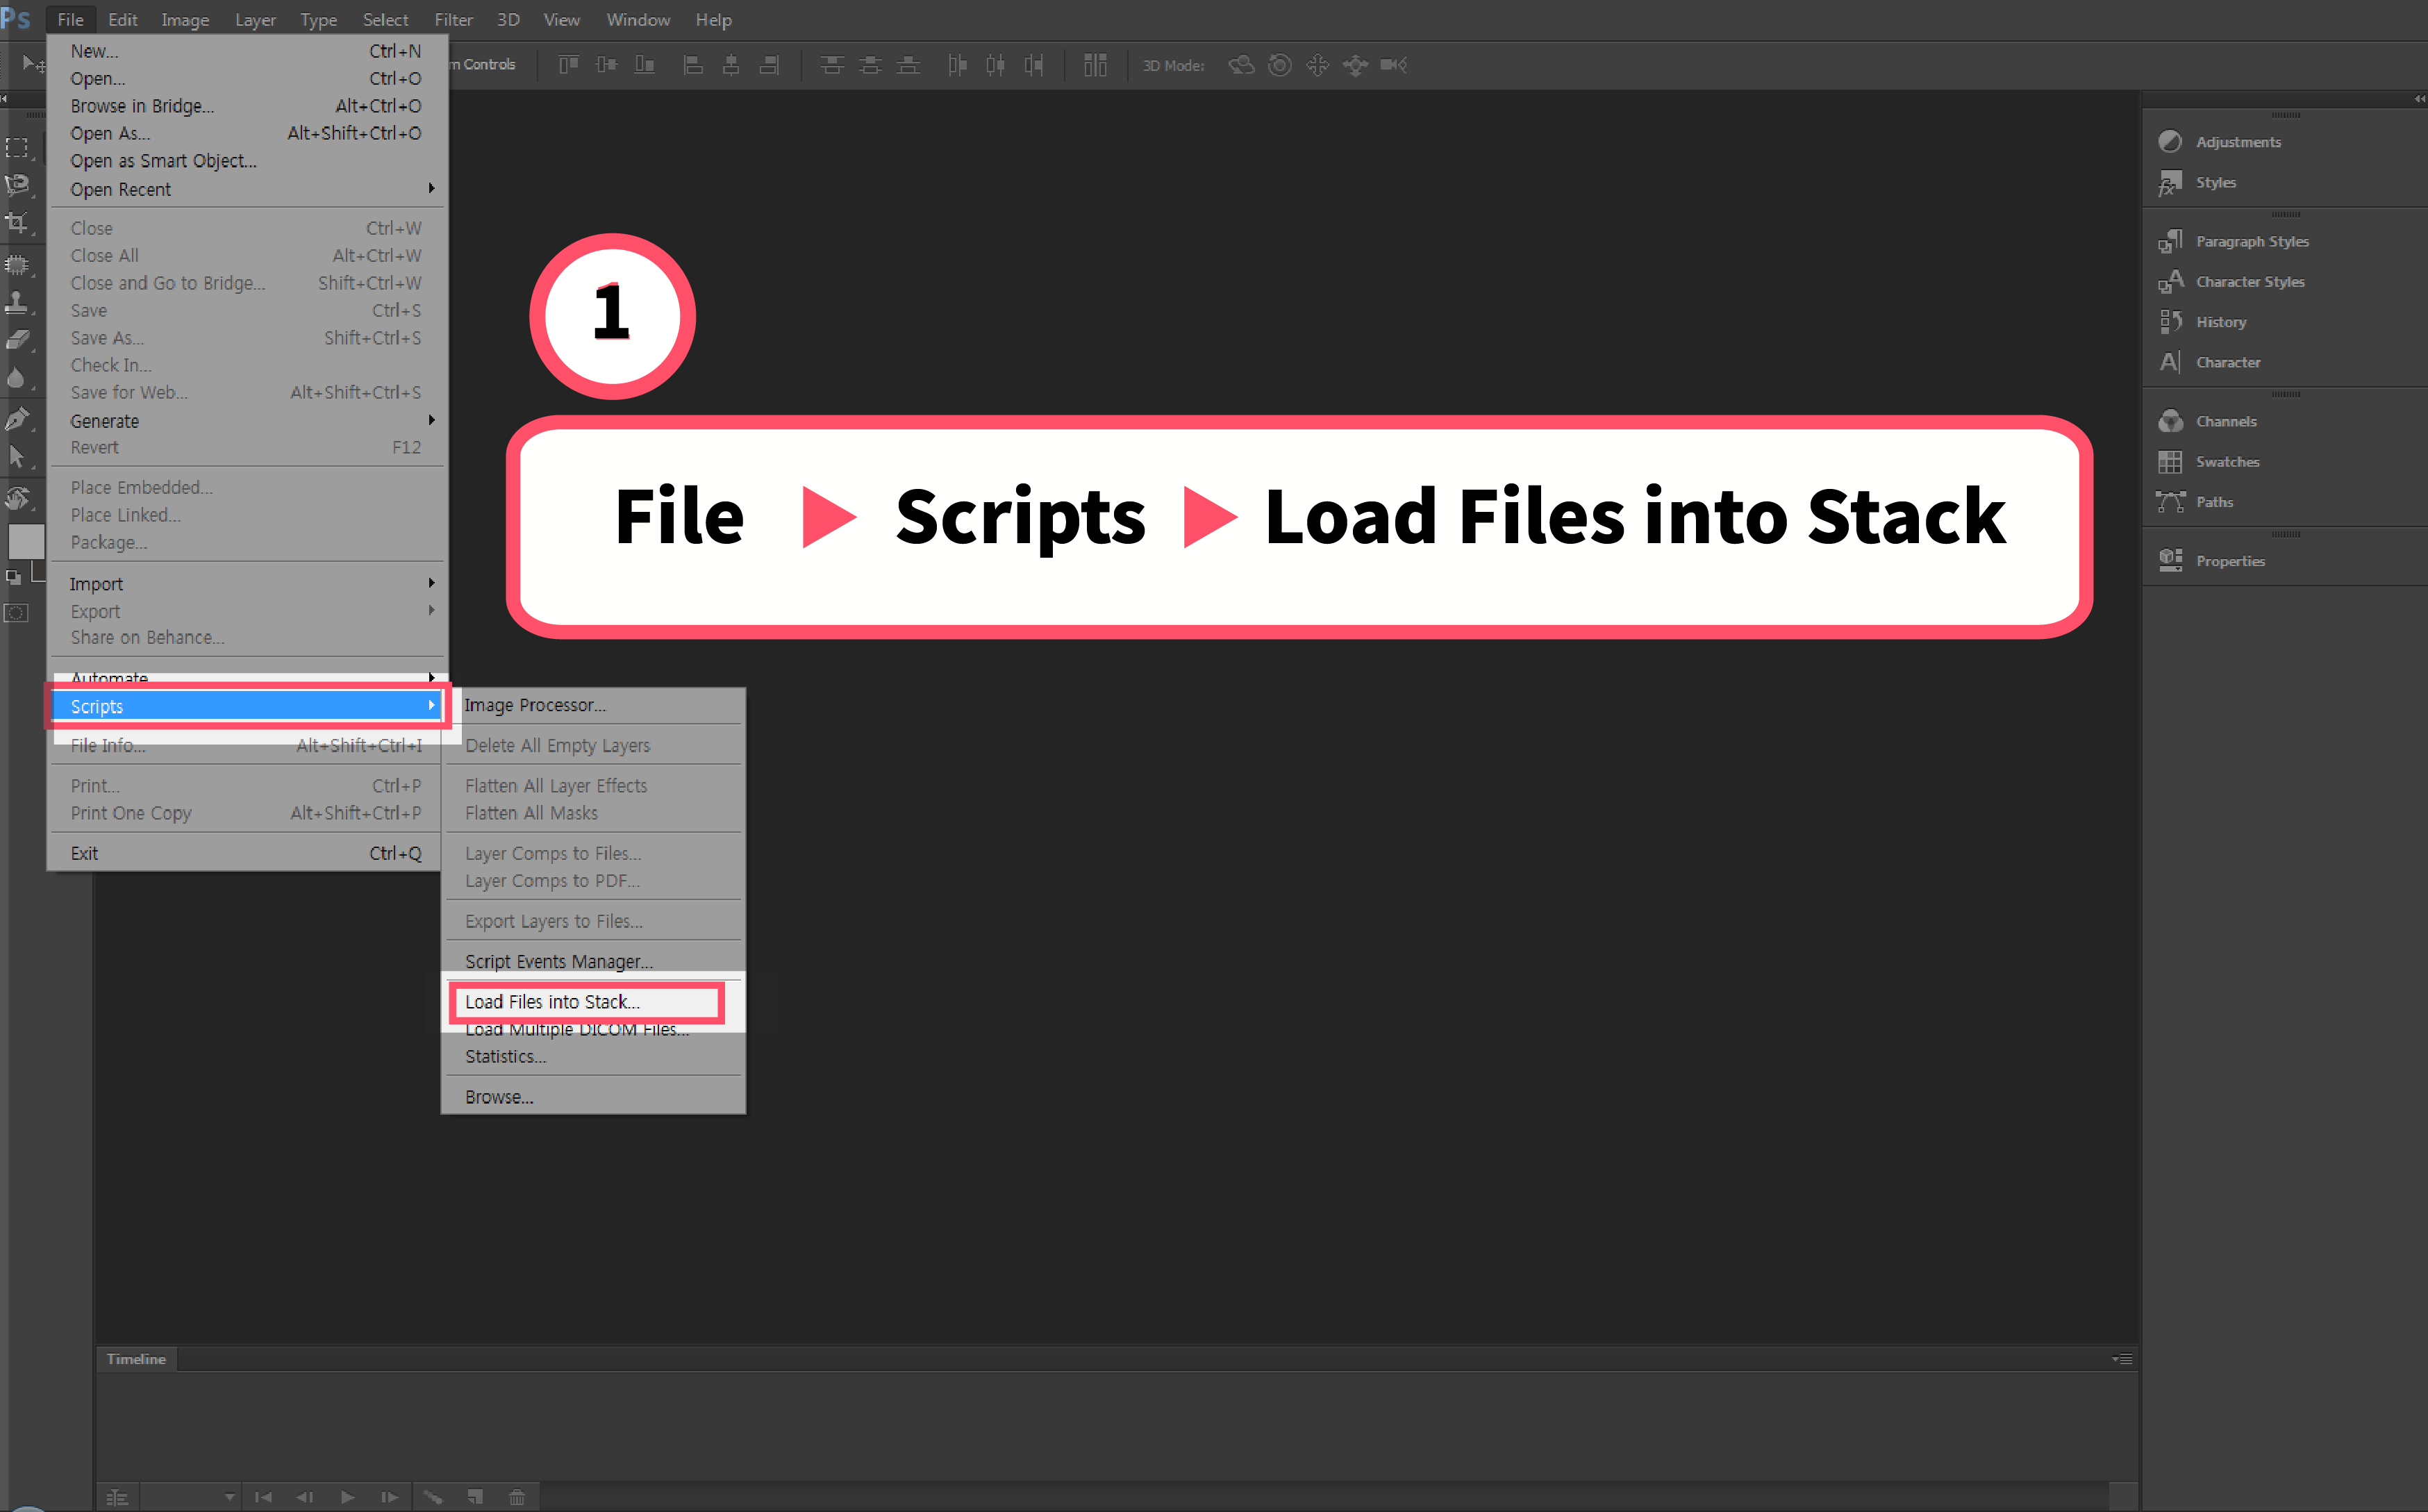Choose Load Files into Stack
Image resolution: width=2428 pixels, height=1512 pixels.
[552, 1002]
